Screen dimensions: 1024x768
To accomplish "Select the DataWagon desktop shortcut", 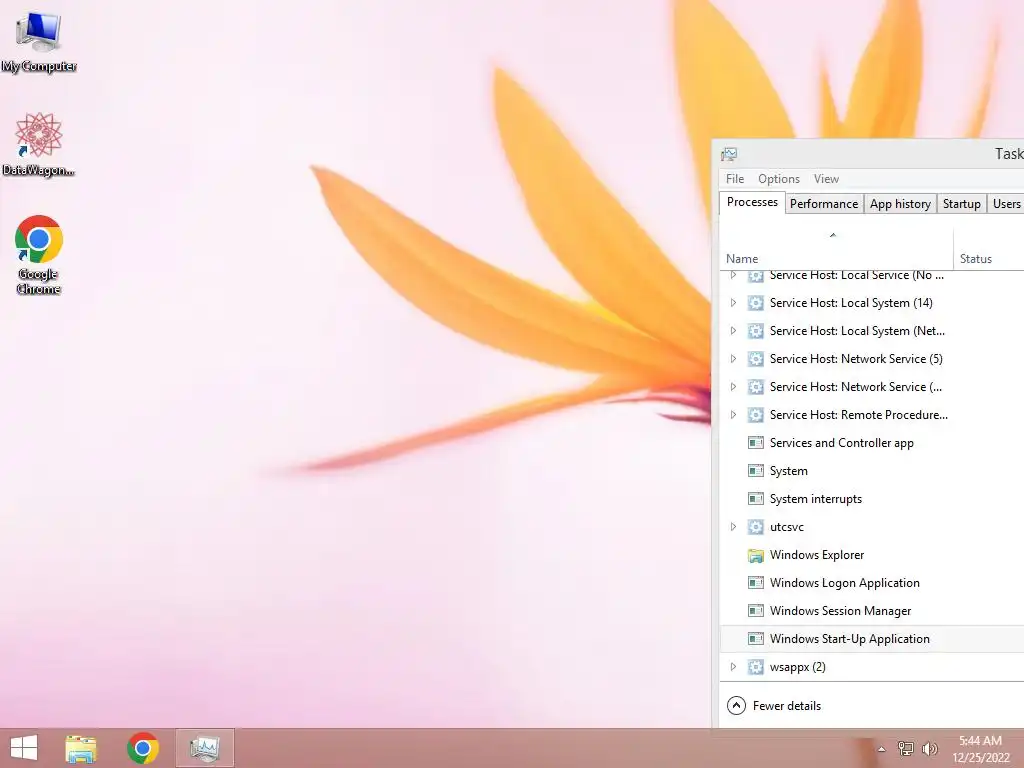I will 39,144.
